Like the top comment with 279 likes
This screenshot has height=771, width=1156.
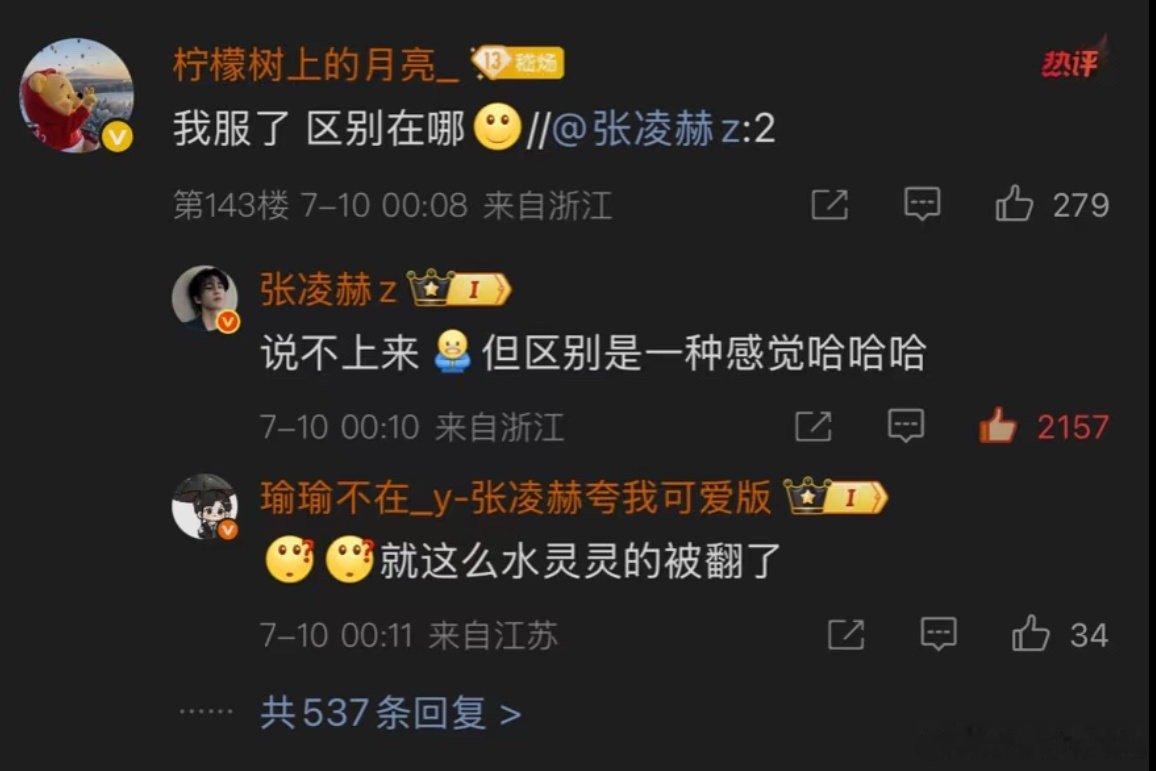point(1014,203)
